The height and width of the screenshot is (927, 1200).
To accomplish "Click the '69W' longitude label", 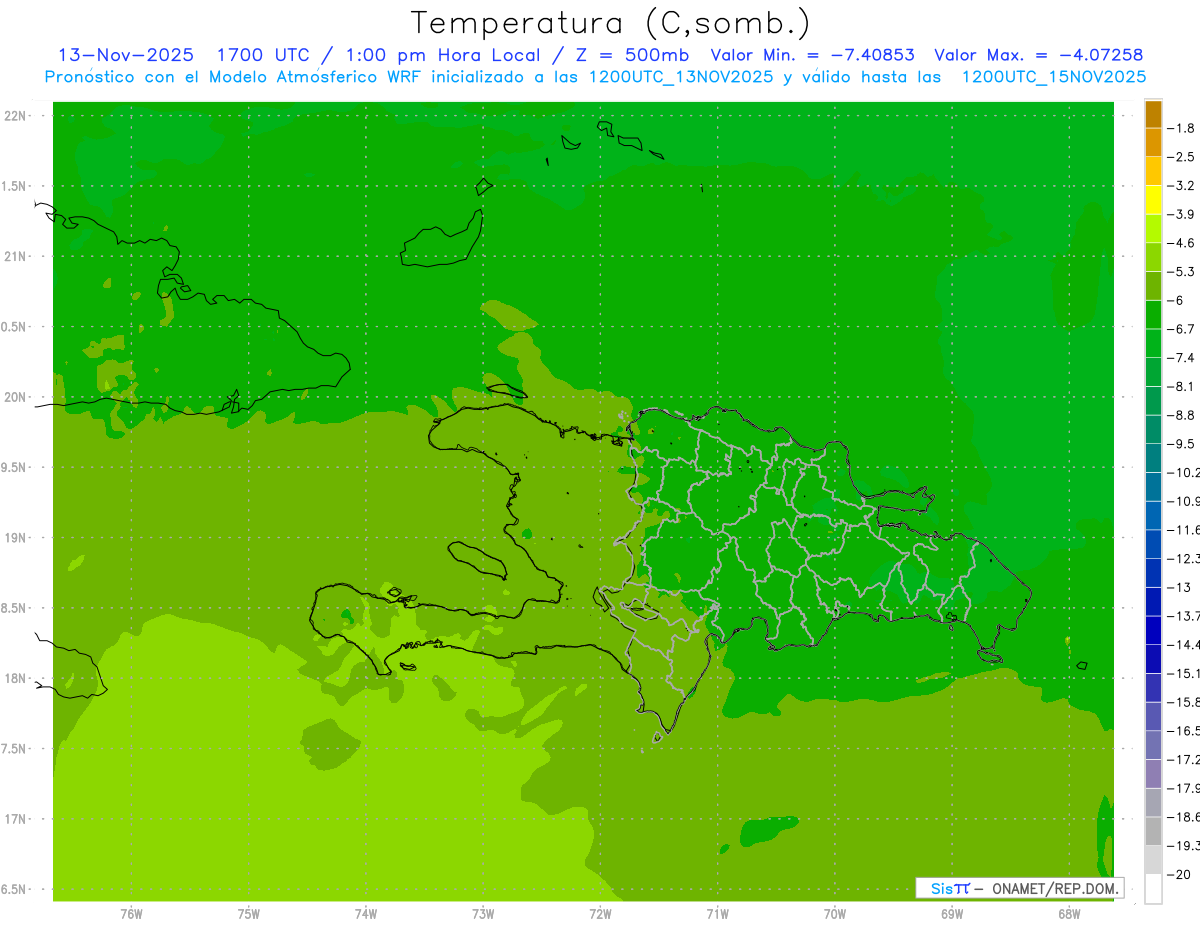I will click(x=952, y=913).
